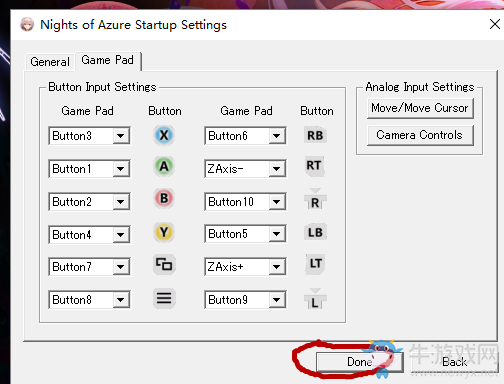Open the Button6 dropdown
504x384 pixels.
pos(276,136)
